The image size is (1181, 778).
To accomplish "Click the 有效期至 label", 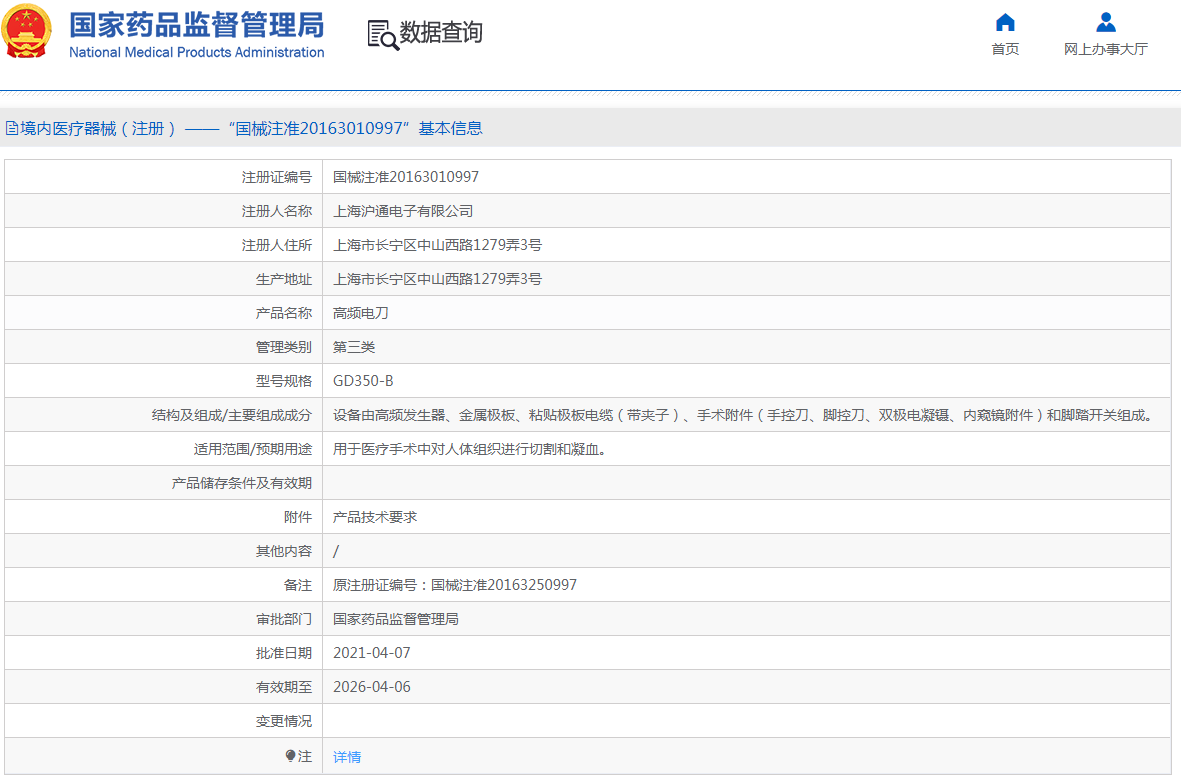I will tap(283, 687).
